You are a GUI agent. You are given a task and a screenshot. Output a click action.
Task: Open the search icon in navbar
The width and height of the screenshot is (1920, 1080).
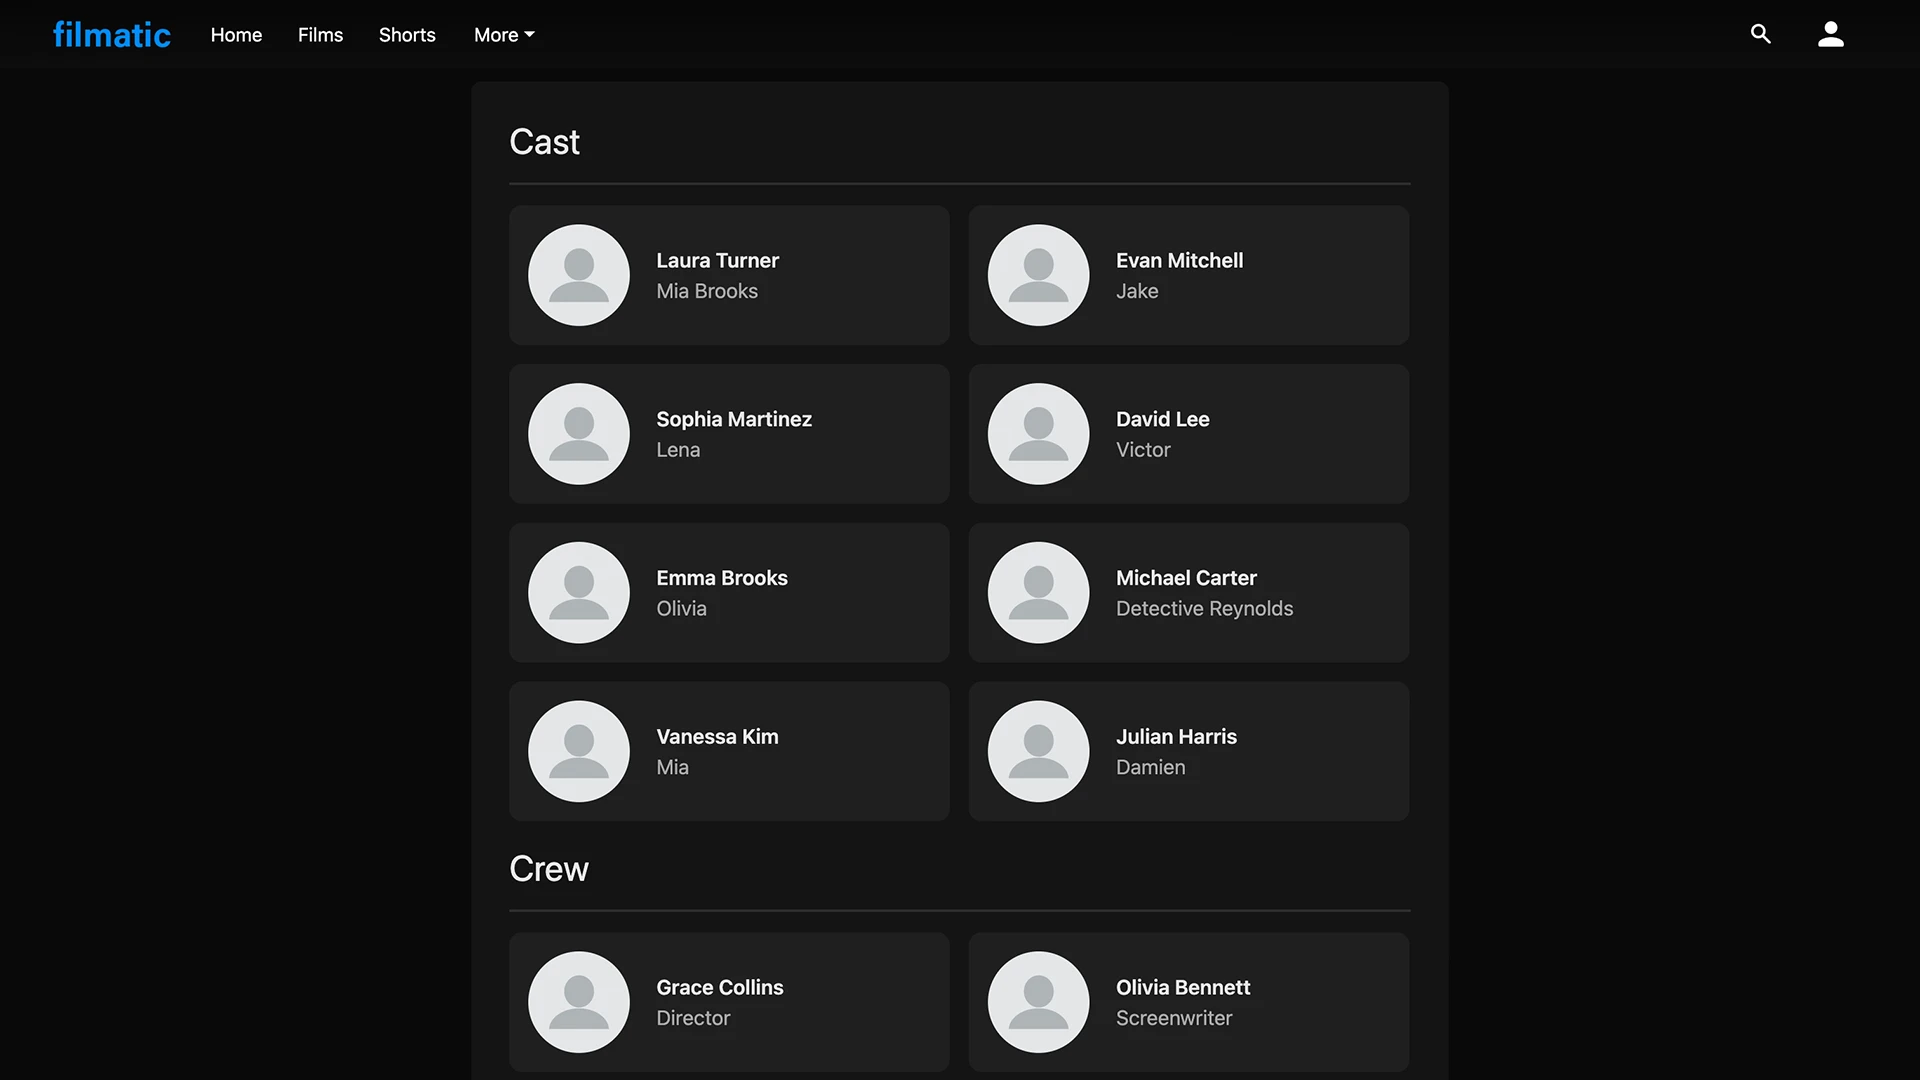click(x=1760, y=34)
